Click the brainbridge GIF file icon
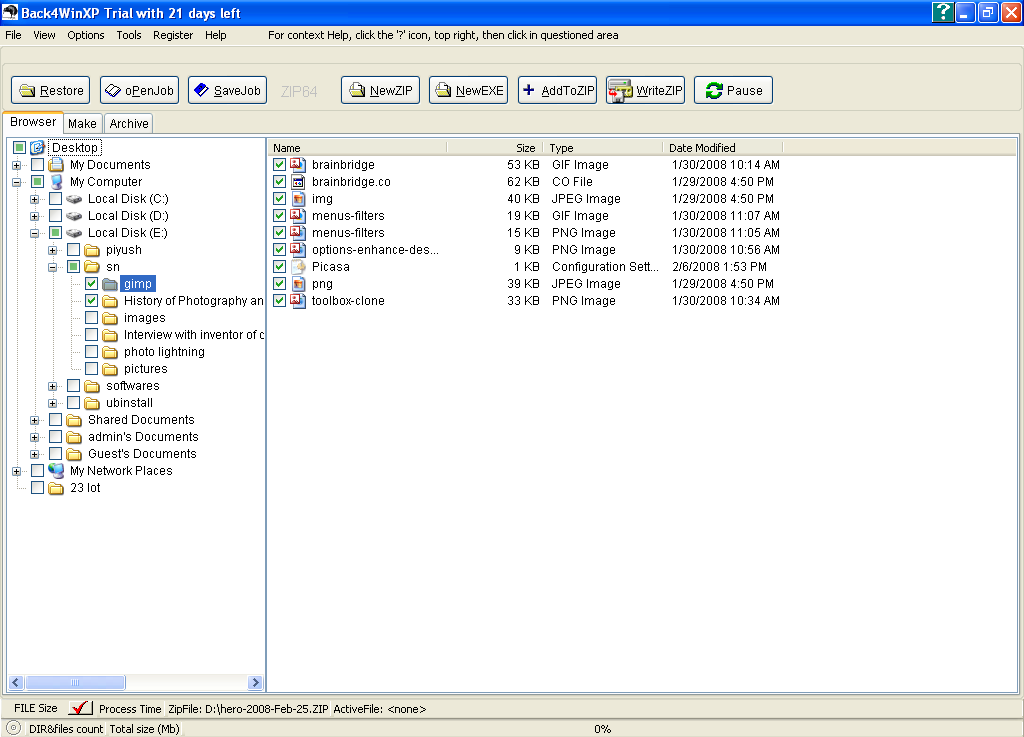Viewport: 1024px width, 737px height. coord(298,165)
